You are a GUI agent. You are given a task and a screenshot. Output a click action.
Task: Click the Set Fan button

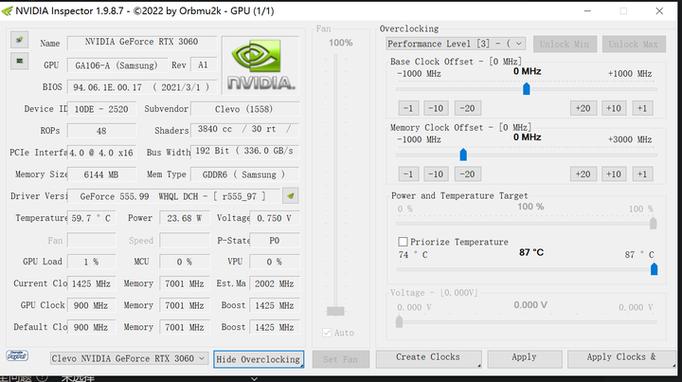341,359
